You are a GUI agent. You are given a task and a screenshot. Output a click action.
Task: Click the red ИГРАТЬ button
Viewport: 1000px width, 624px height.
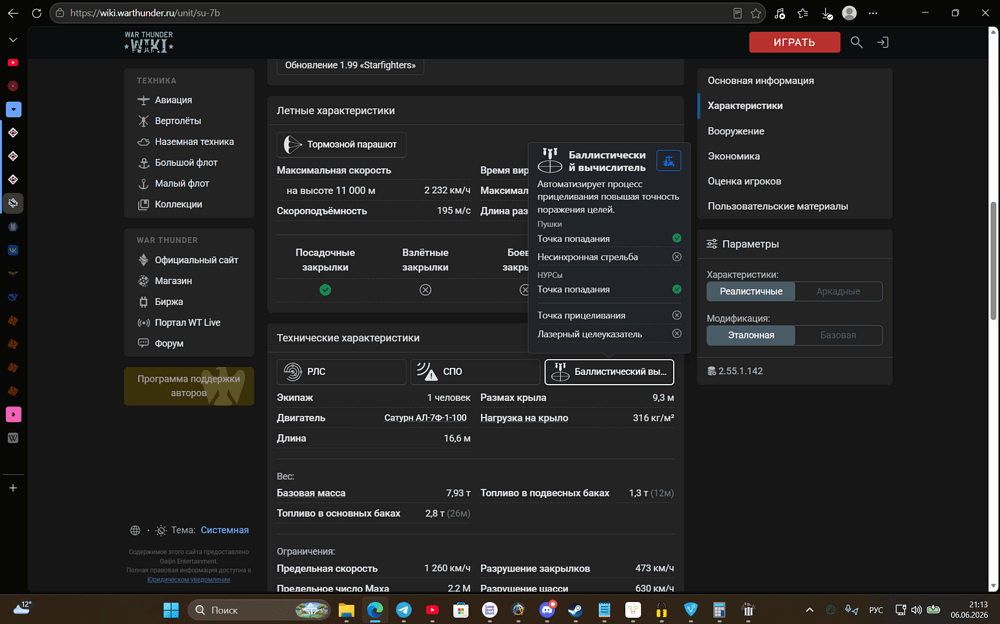click(794, 42)
